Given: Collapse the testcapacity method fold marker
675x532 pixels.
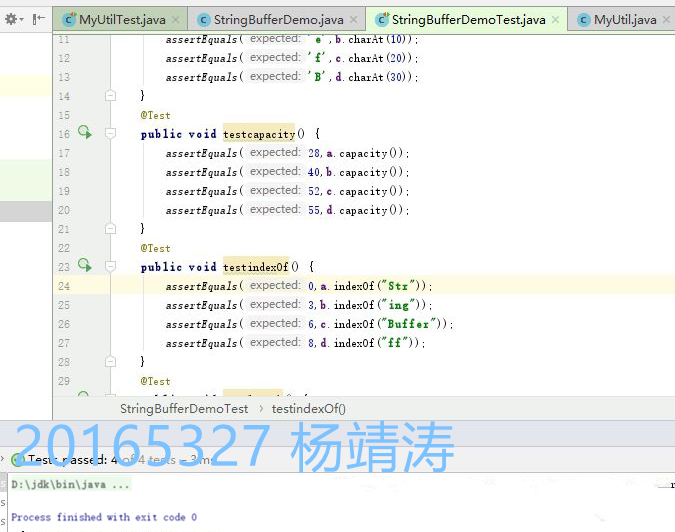Looking at the screenshot, I should [x=111, y=134].
